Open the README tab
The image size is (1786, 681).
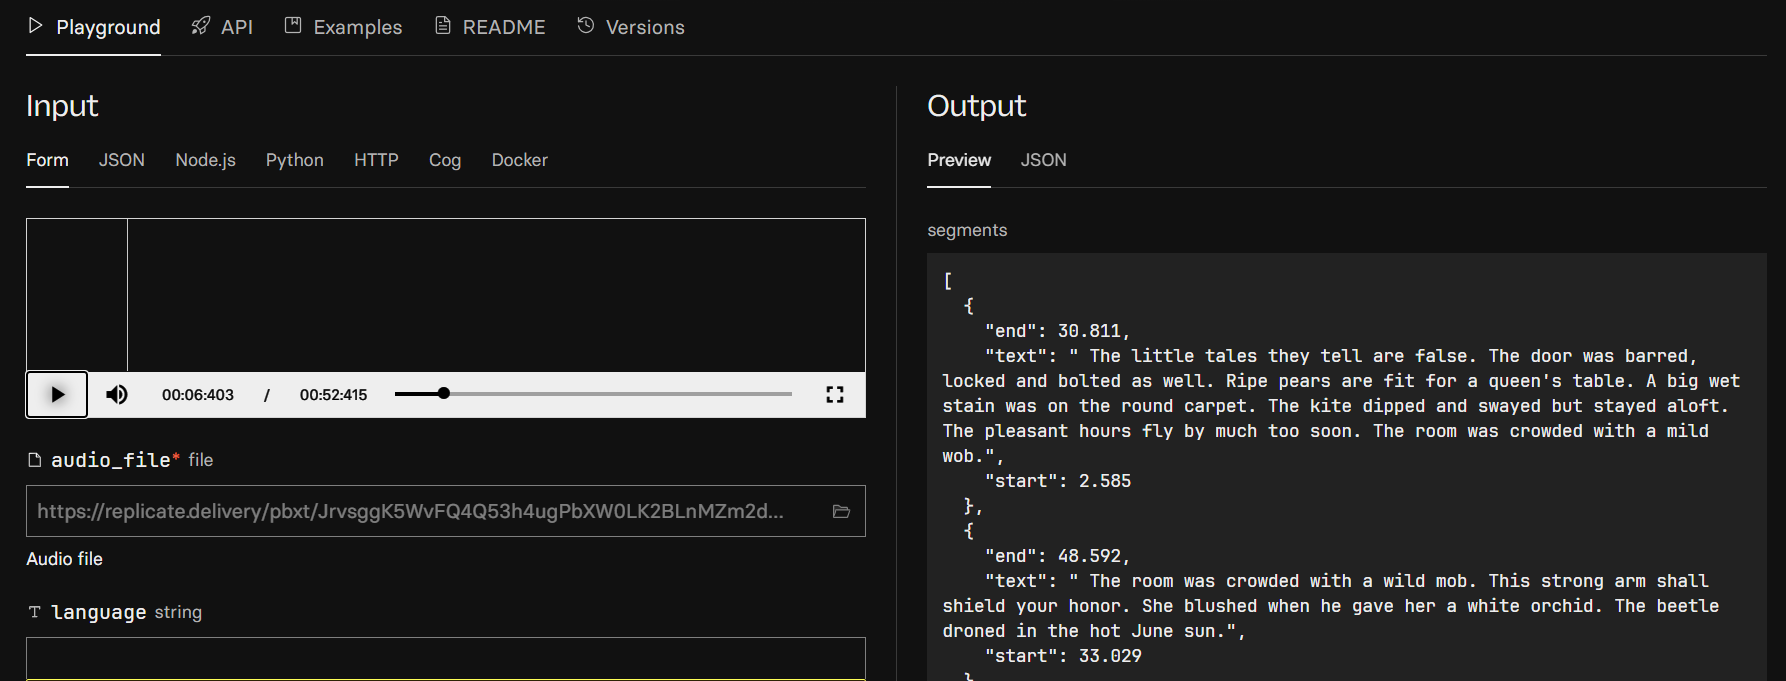pyautogui.click(x=490, y=27)
